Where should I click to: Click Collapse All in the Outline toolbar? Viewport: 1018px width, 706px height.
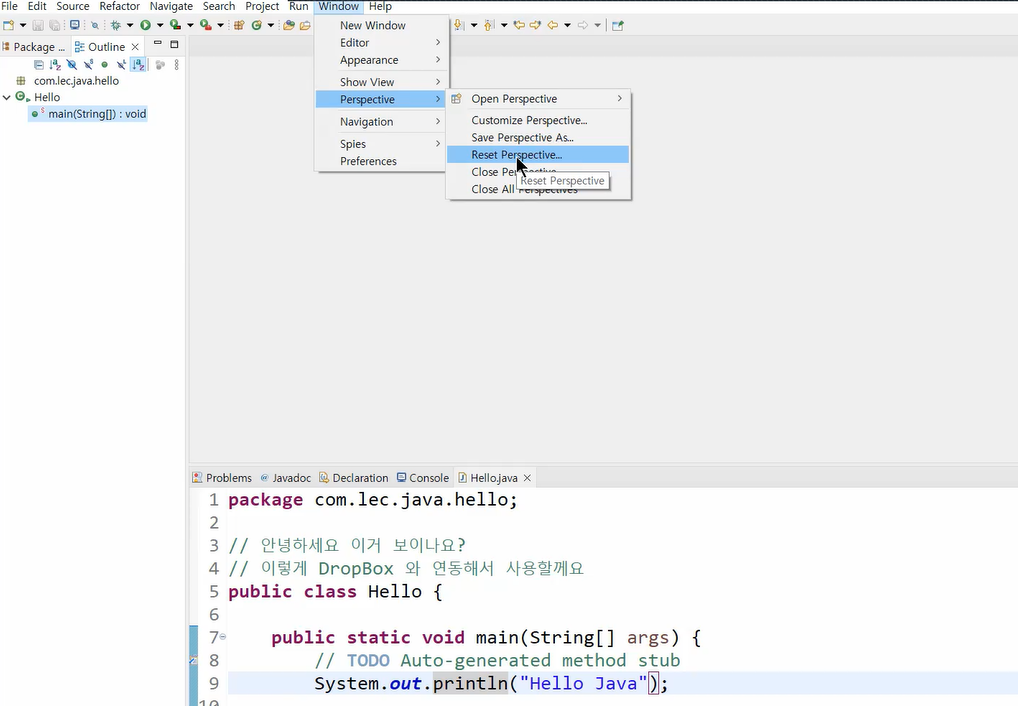39,65
